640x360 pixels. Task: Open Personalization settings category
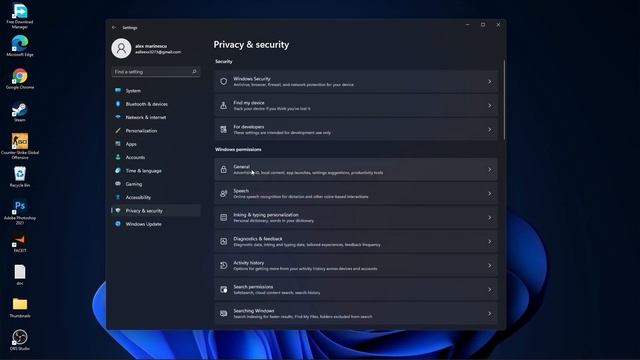click(x=156, y=131)
